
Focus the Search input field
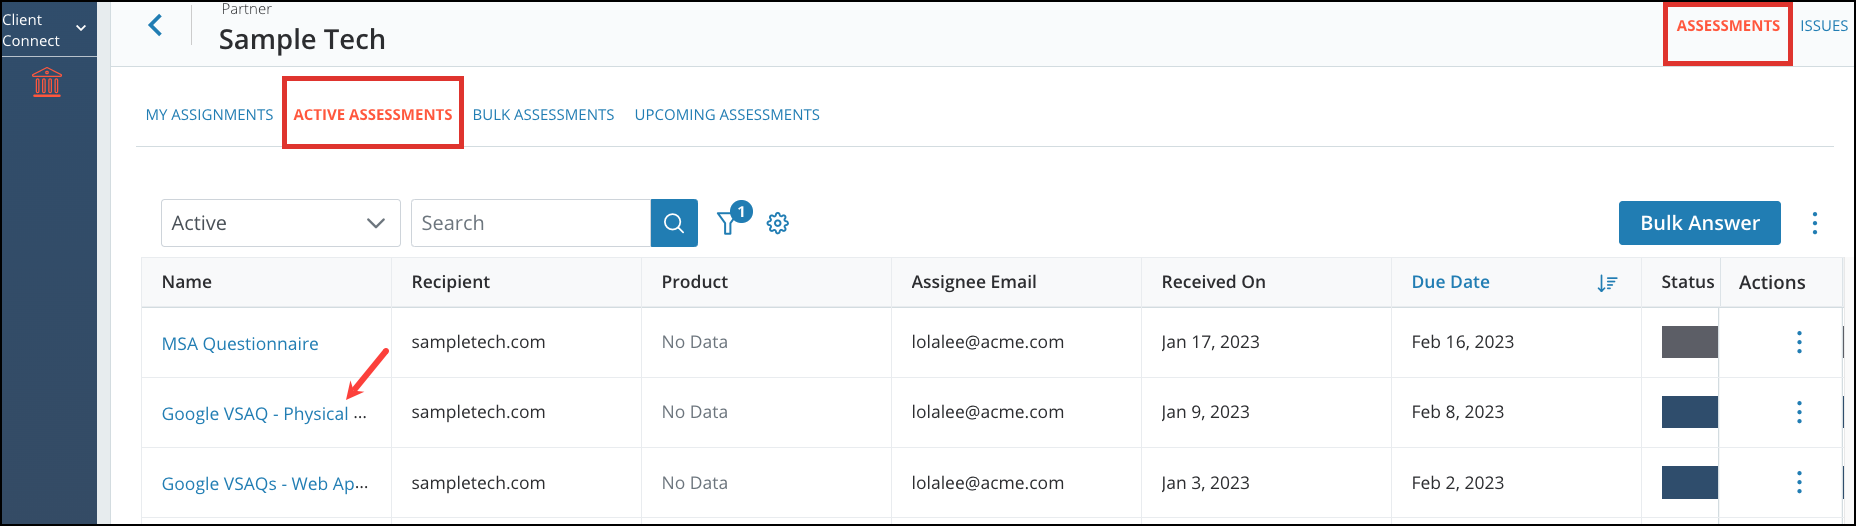[531, 223]
